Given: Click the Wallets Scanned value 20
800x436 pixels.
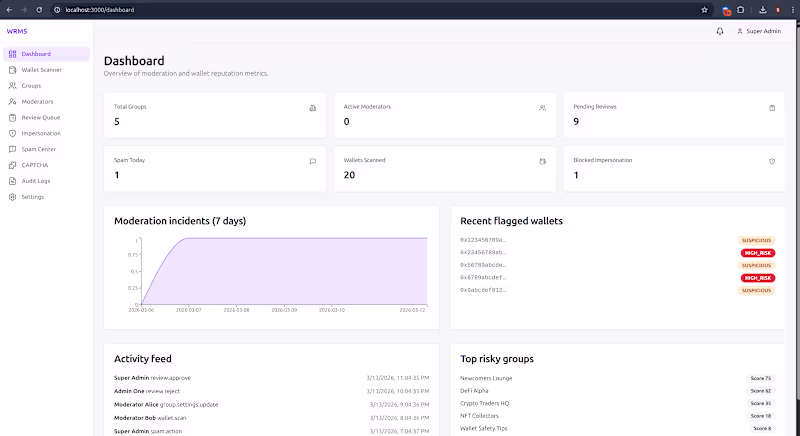Looking at the screenshot, I should (x=349, y=175).
